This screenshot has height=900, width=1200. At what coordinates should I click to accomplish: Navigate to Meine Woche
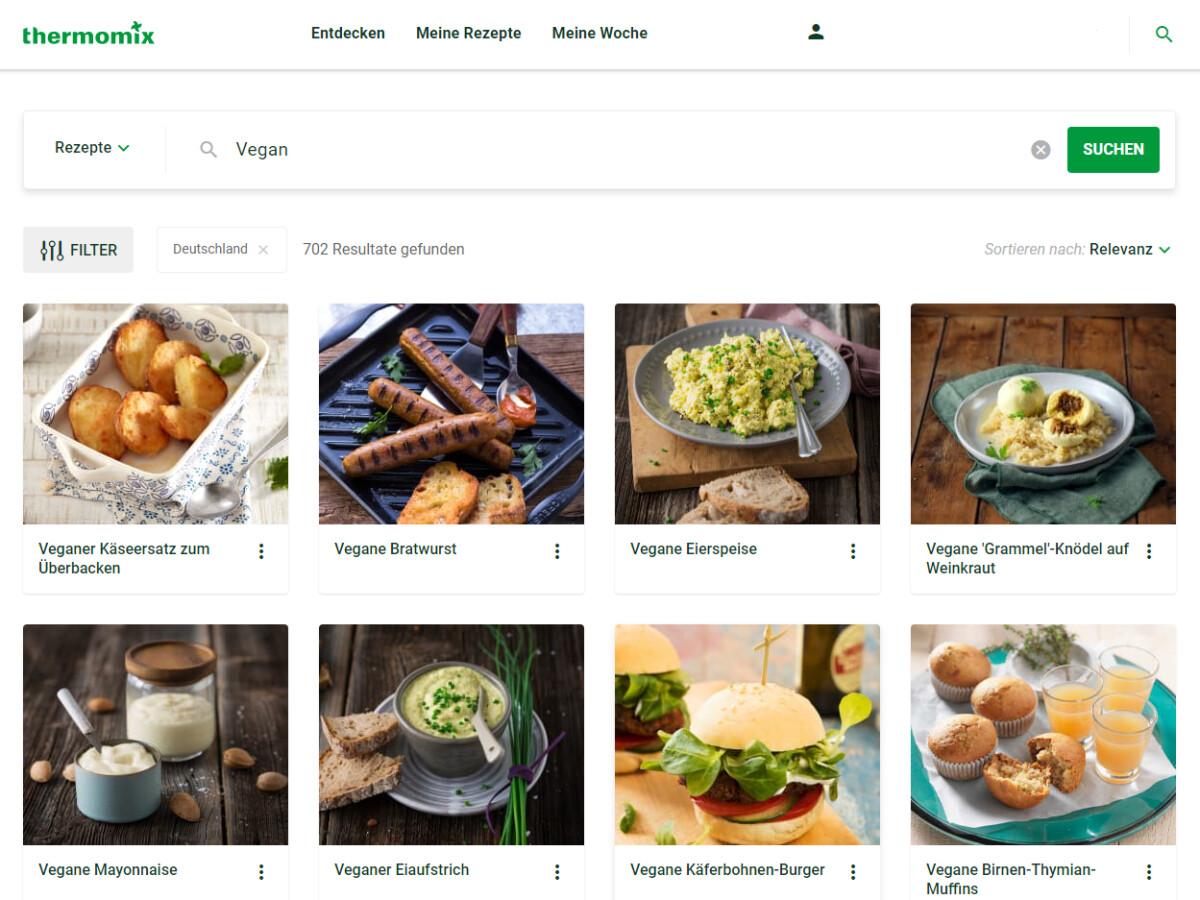[599, 33]
